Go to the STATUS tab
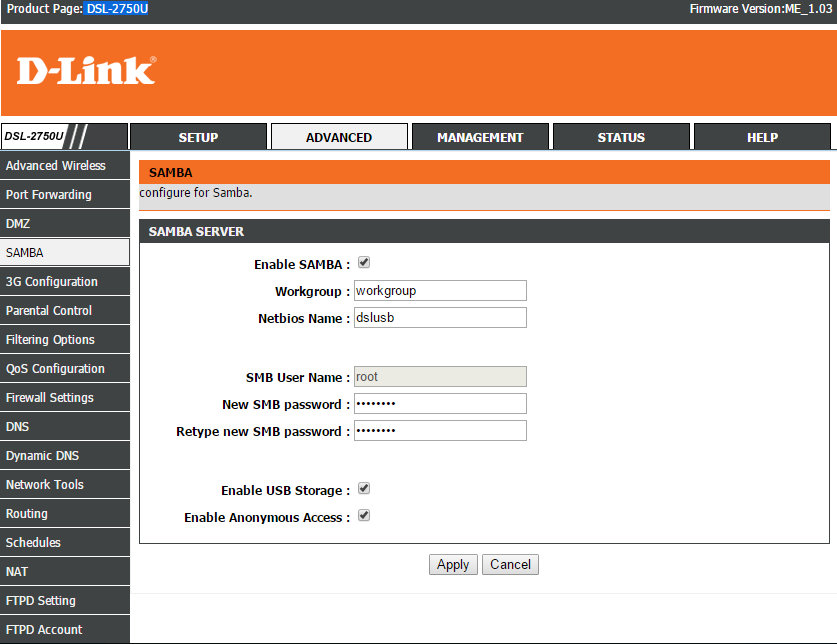This screenshot has width=837, height=644. (621, 137)
